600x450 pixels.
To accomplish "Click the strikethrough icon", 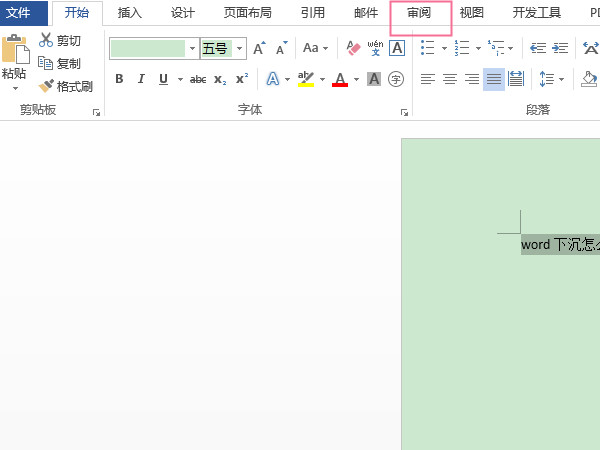I will (198, 79).
